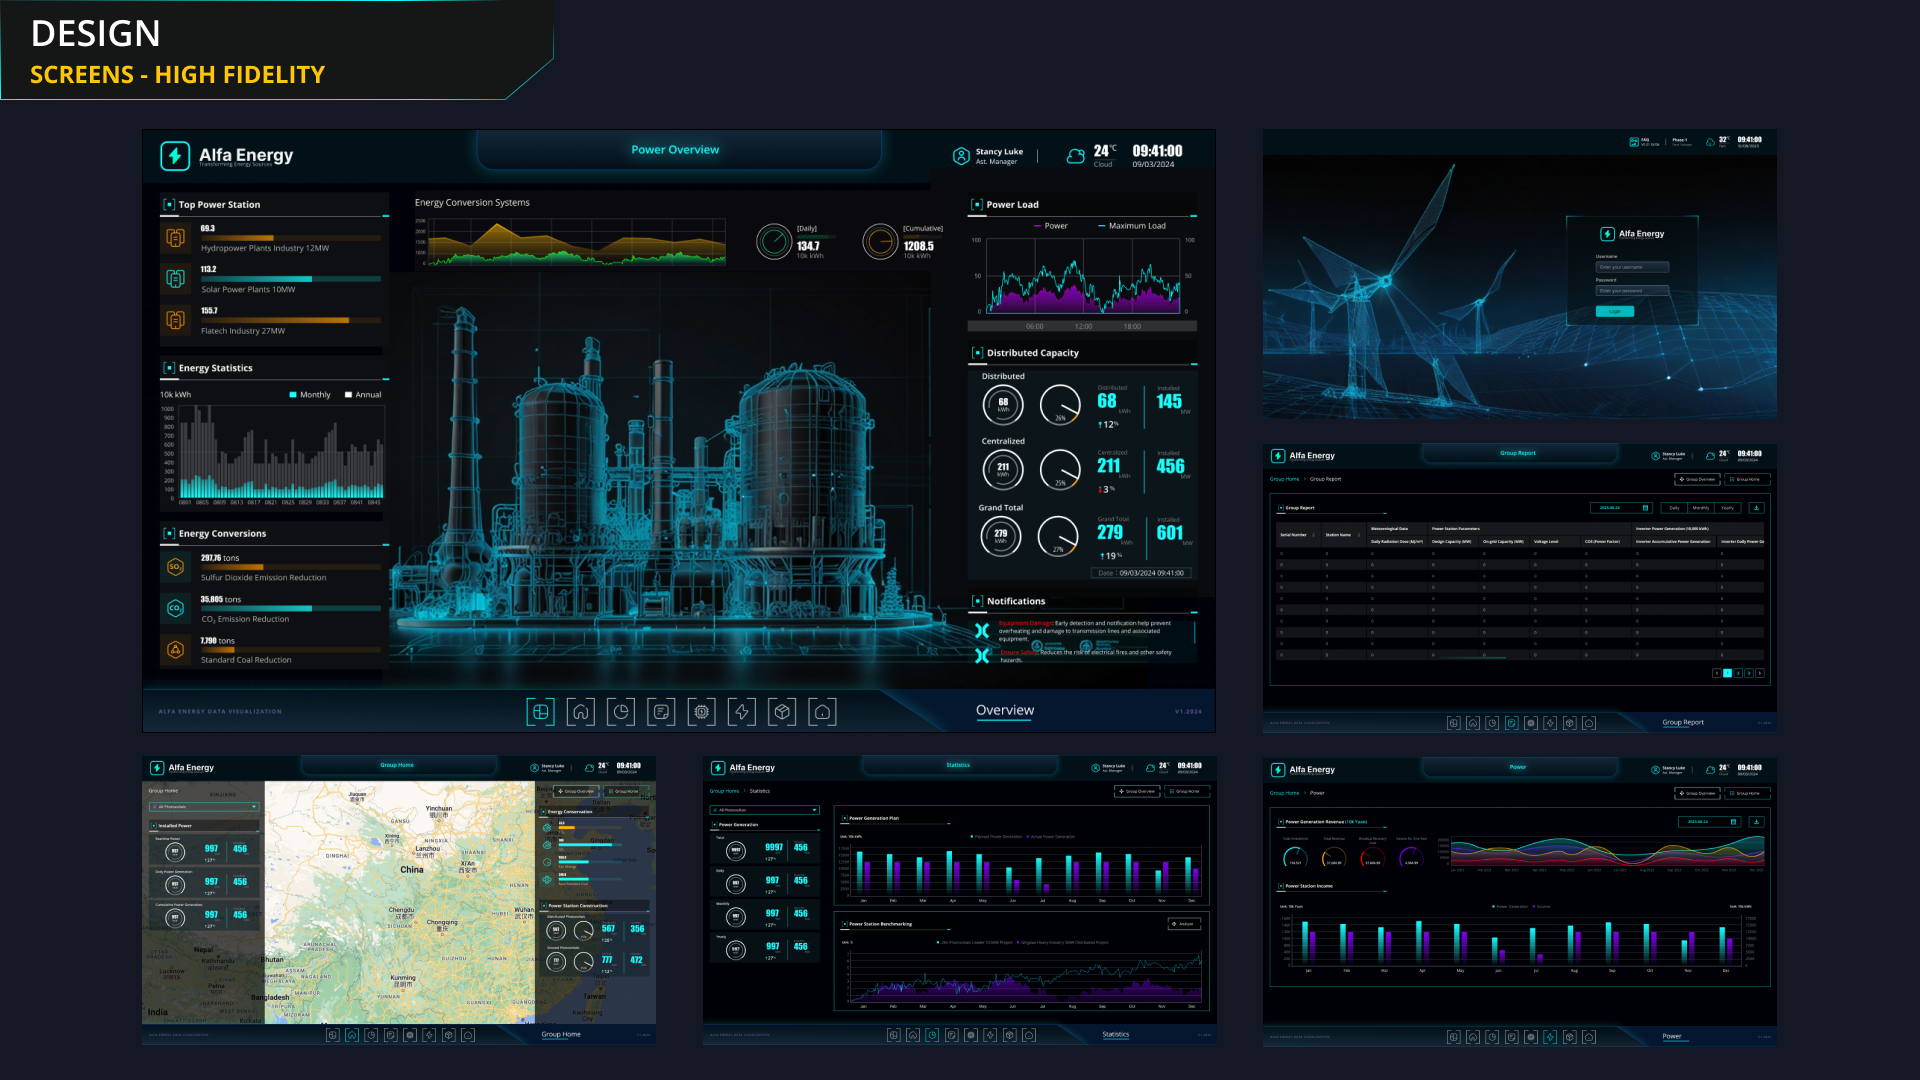The width and height of the screenshot is (1920, 1080).
Task: Click the report note icon in bottom nav
Action: pos(661,712)
